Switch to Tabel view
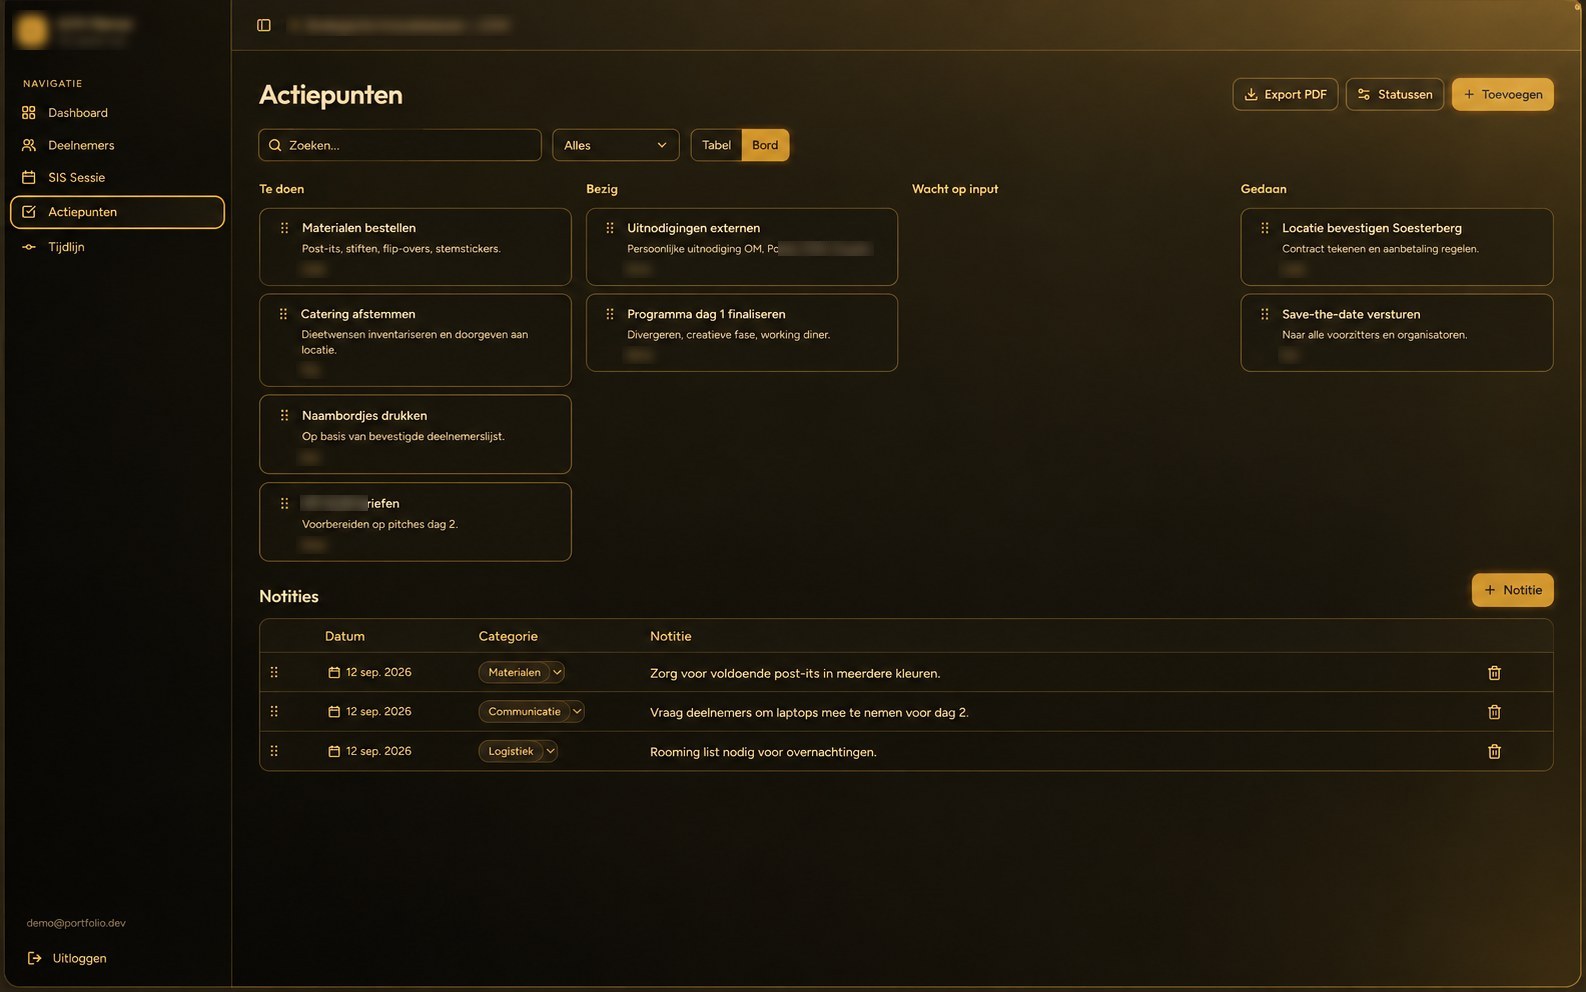The height and width of the screenshot is (992, 1586). tap(716, 145)
